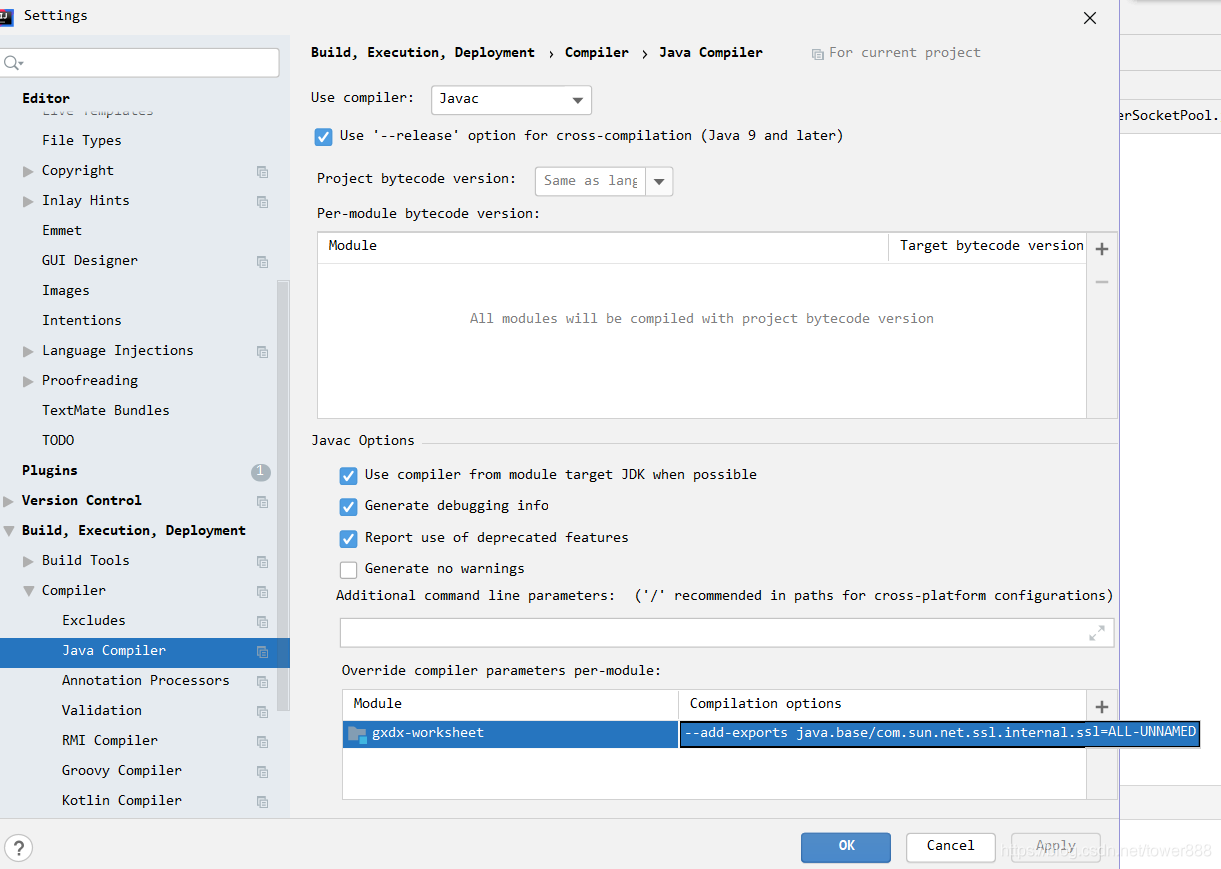
Task: Click the disabled Apply button
Action: coord(1056,847)
